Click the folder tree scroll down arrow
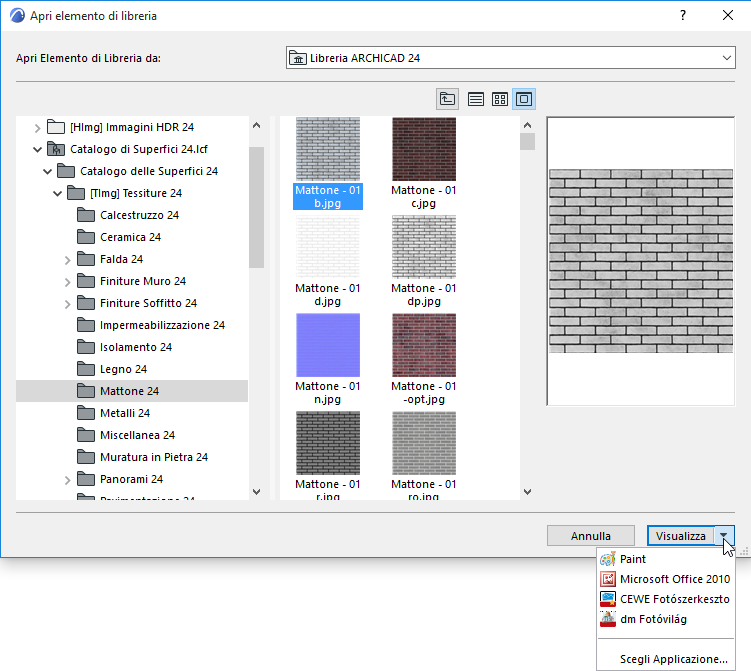 257,492
